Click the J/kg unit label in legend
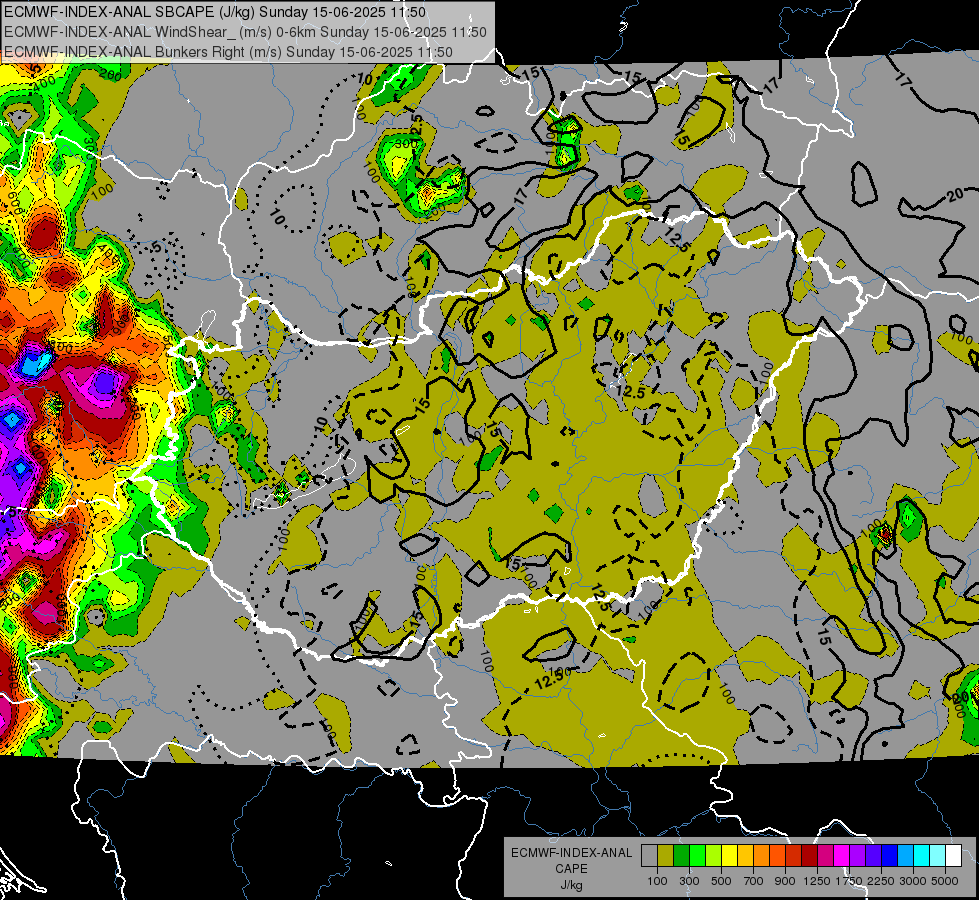 click(x=571, y=885)
